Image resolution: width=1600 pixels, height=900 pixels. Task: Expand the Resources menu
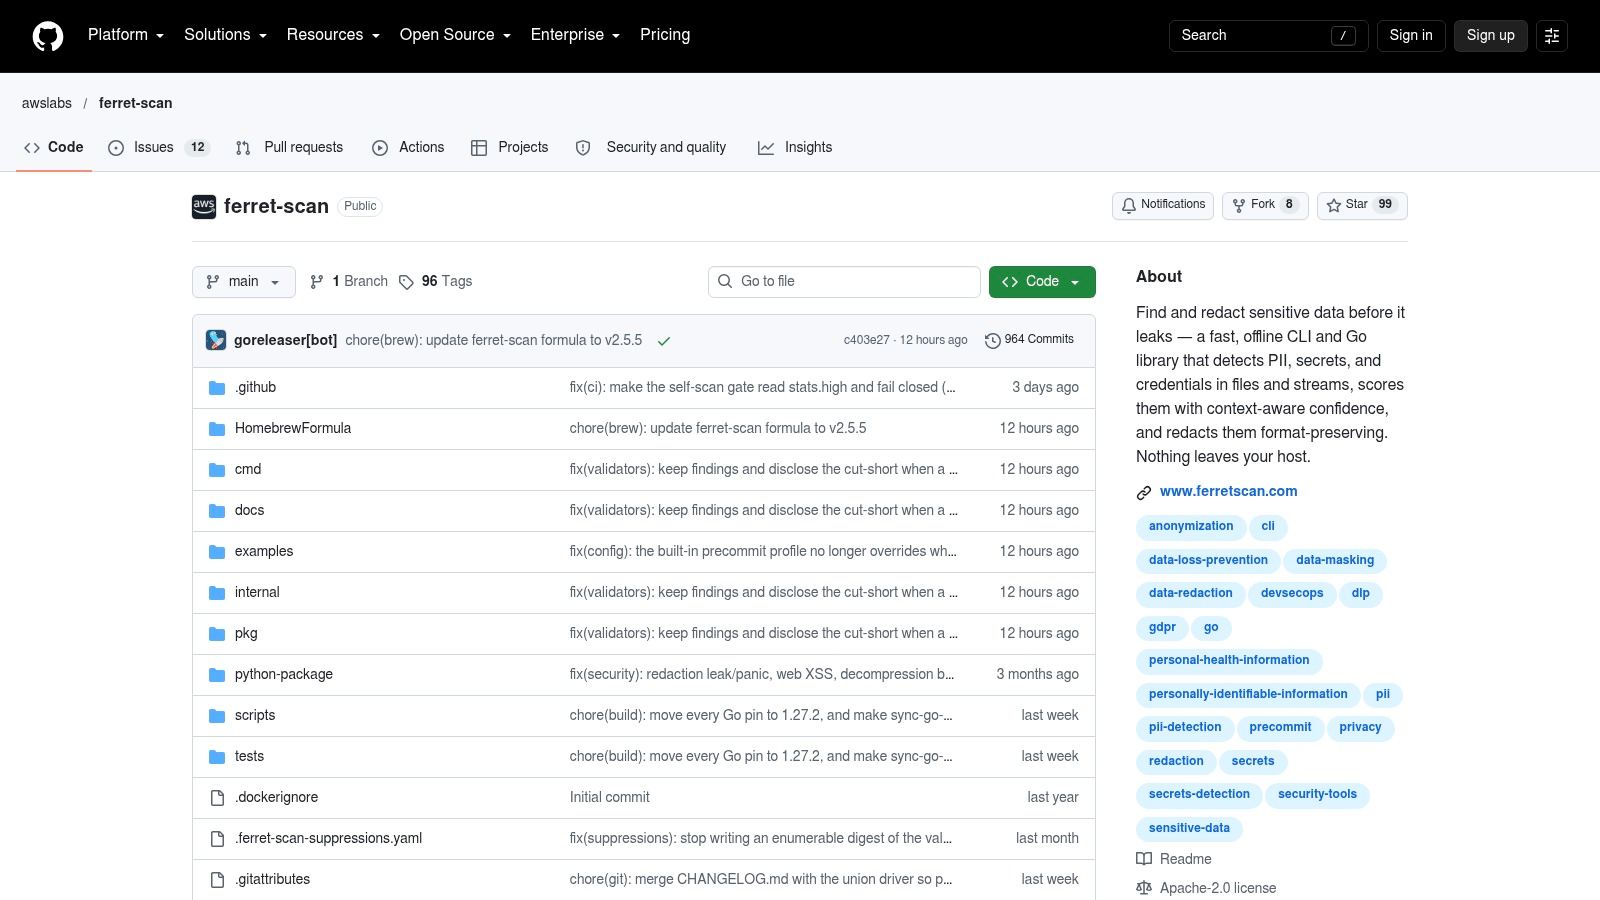[333, 35]
